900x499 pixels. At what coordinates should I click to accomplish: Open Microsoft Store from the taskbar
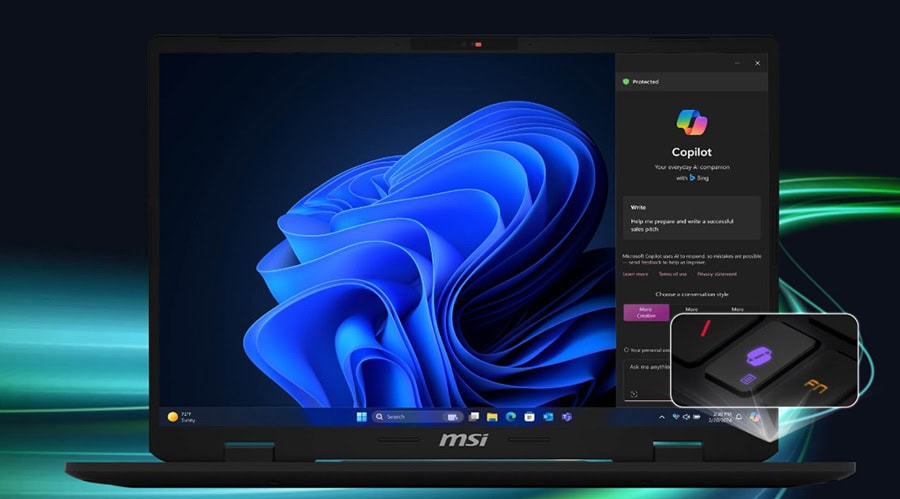[x=529, y=416]
